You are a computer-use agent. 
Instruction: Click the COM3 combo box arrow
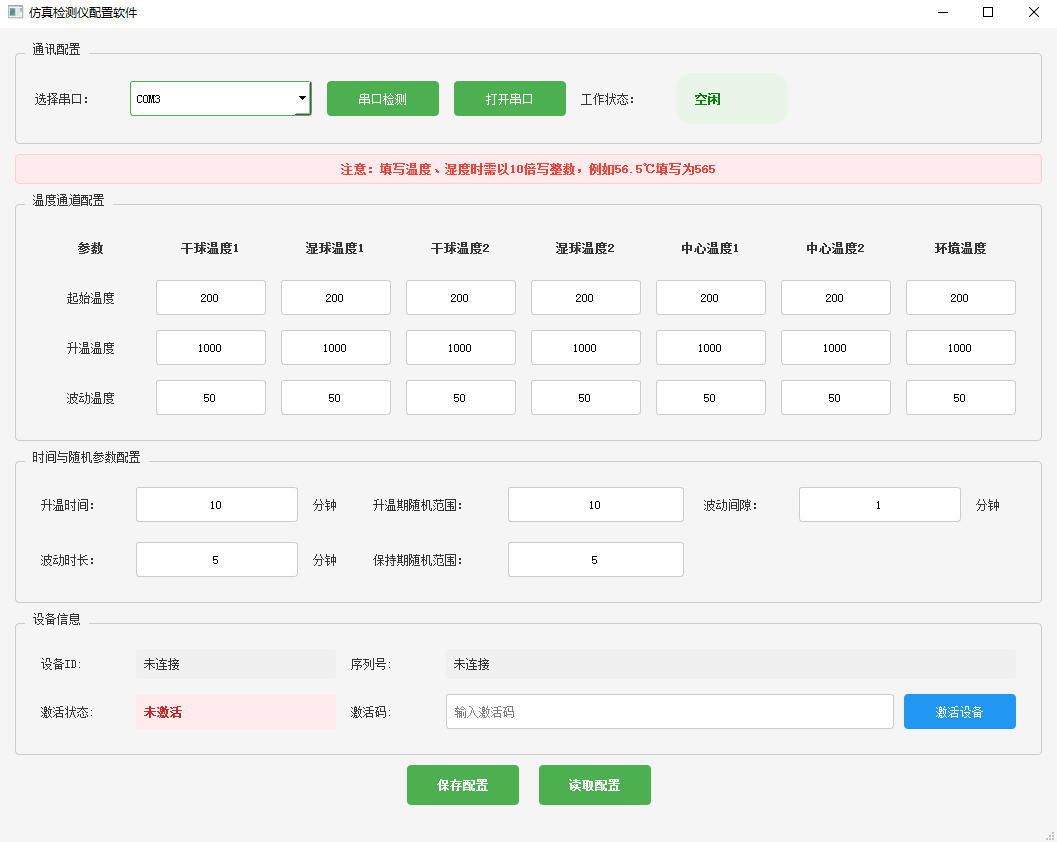click(x=301, y=98)
